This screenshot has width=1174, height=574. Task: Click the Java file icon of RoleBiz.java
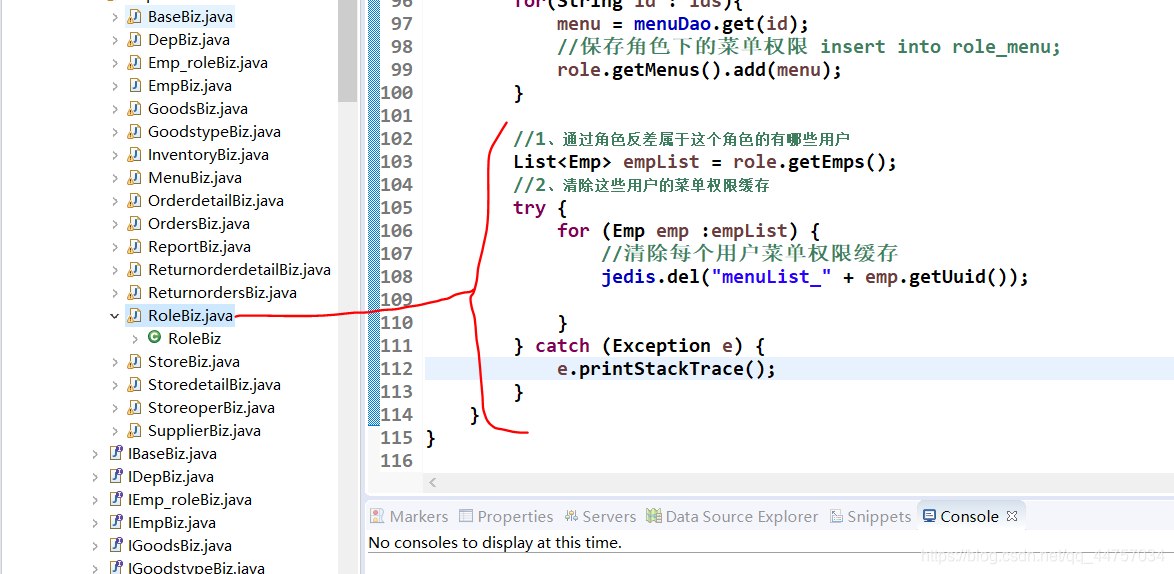pos(135,316)
